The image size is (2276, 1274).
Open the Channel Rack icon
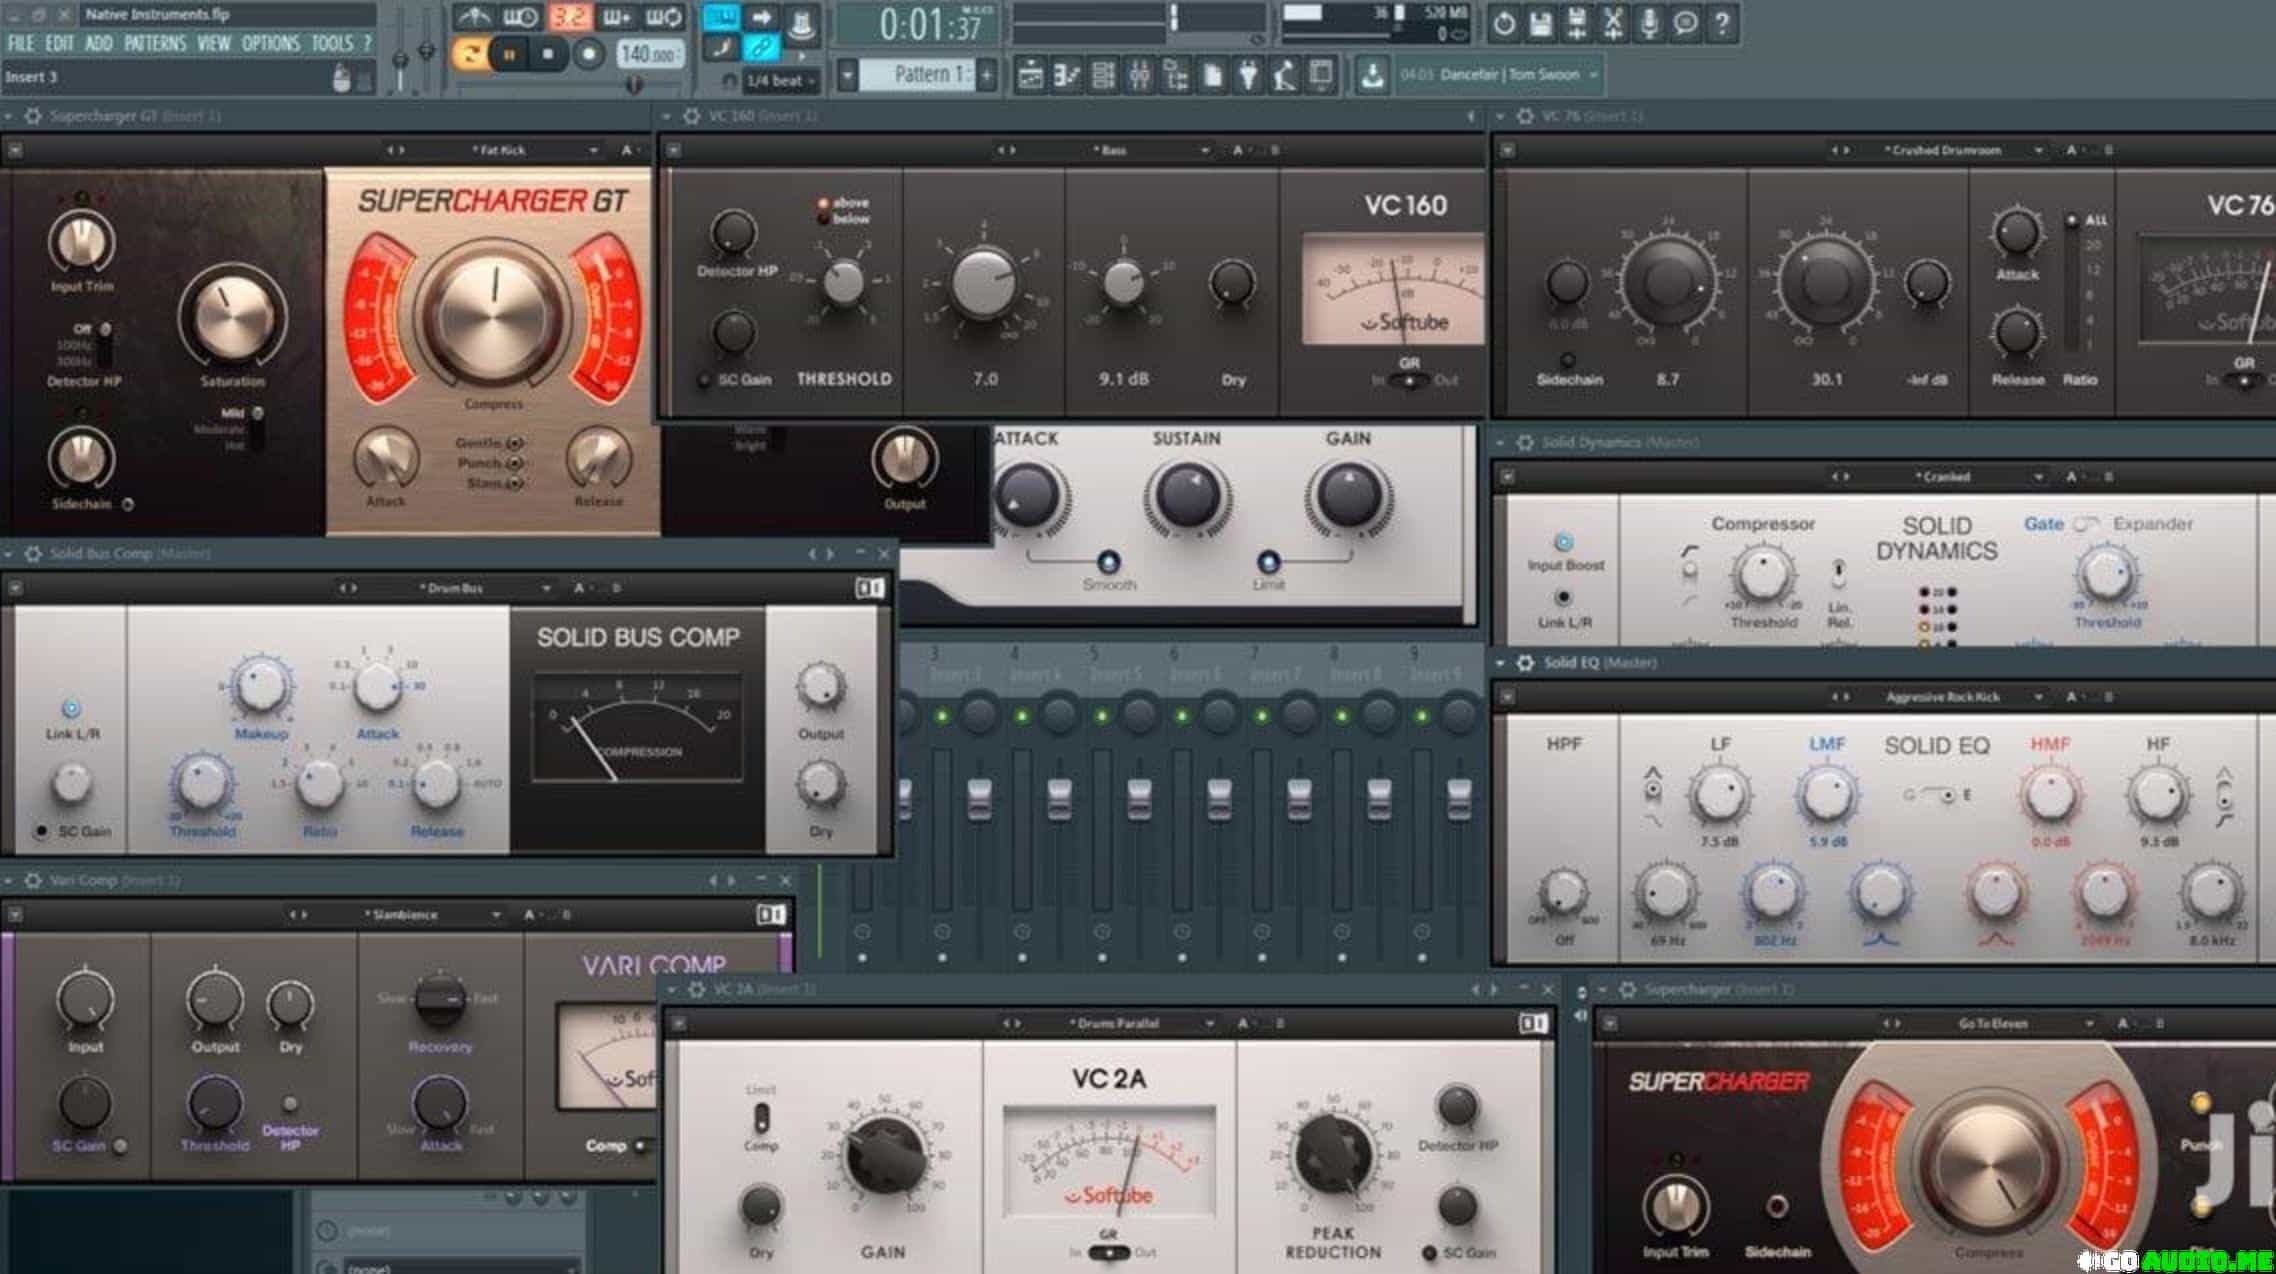[x=1103, y=75]
